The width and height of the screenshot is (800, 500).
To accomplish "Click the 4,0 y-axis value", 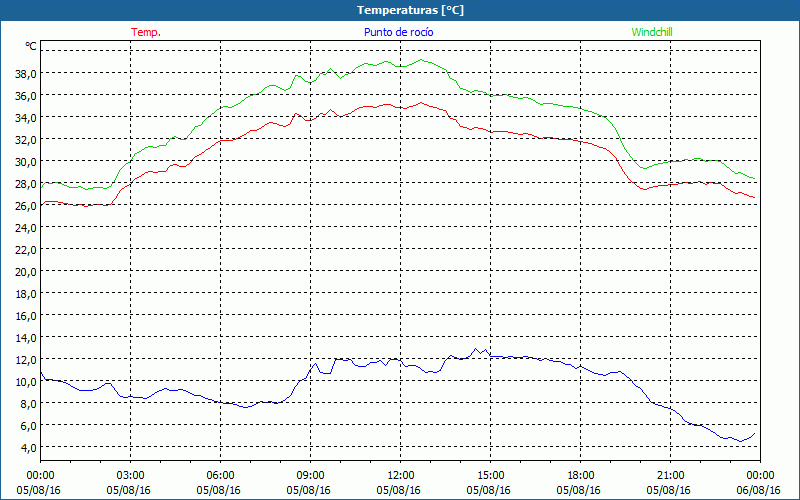I will (x=29, y=447).
